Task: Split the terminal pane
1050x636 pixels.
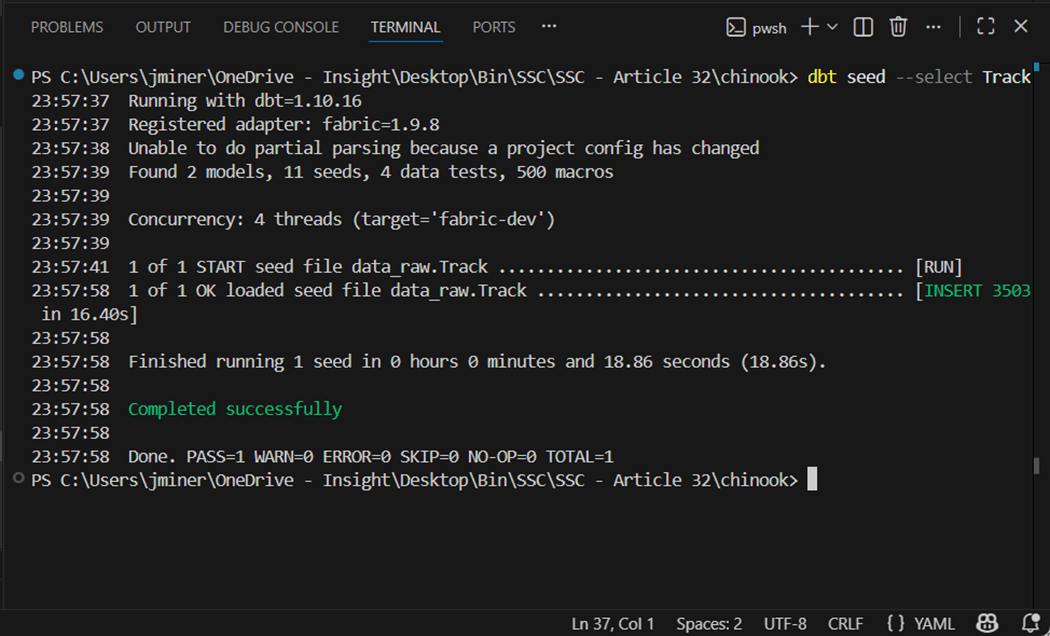Action: coord(863,27)
